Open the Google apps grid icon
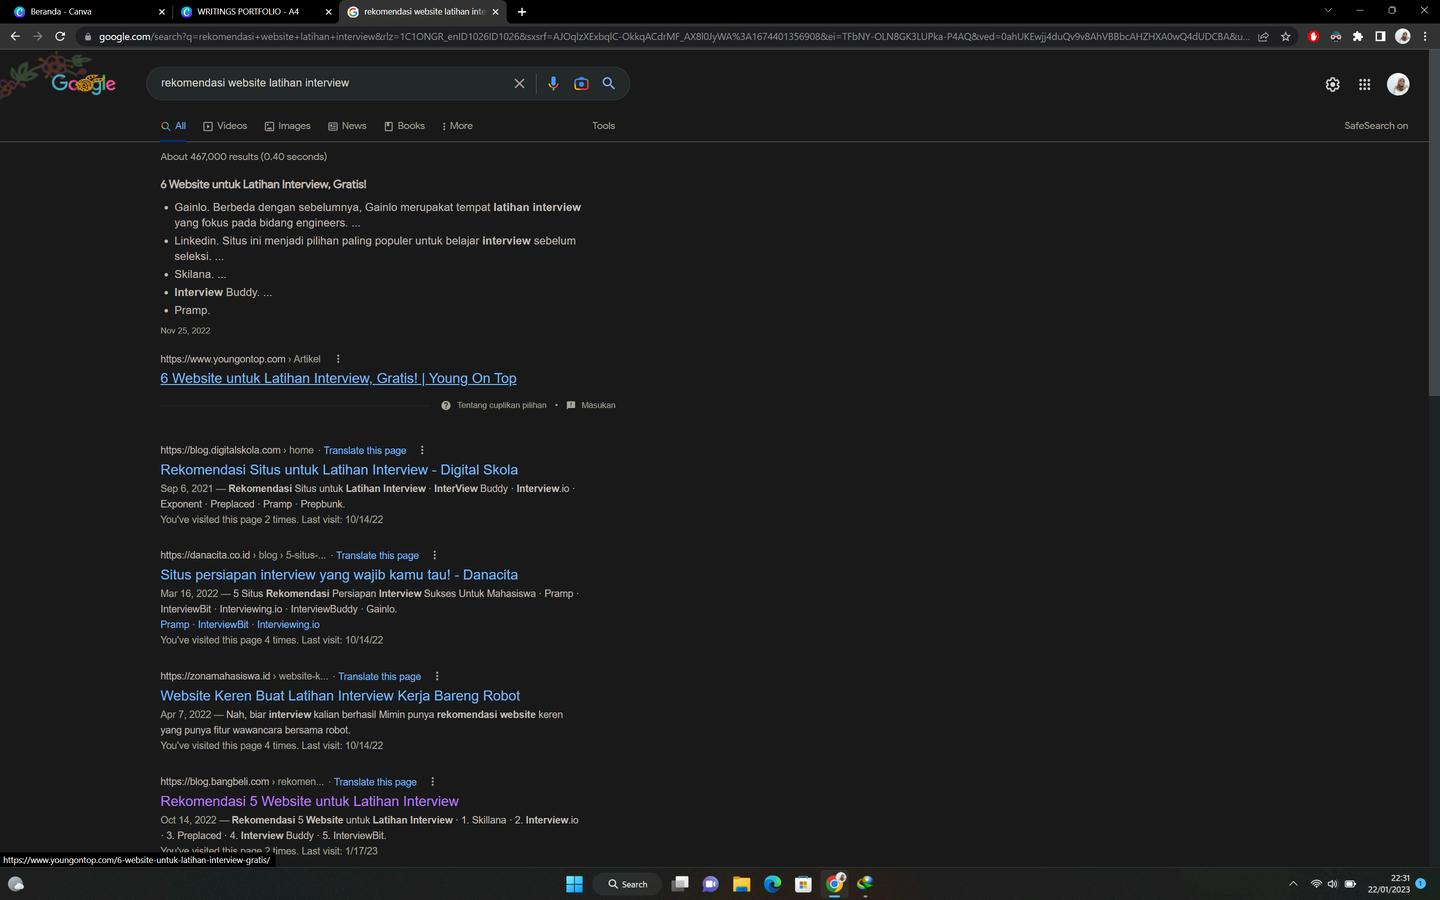The width and height of the screenshot is (1440, 900). pos(1364,85)
